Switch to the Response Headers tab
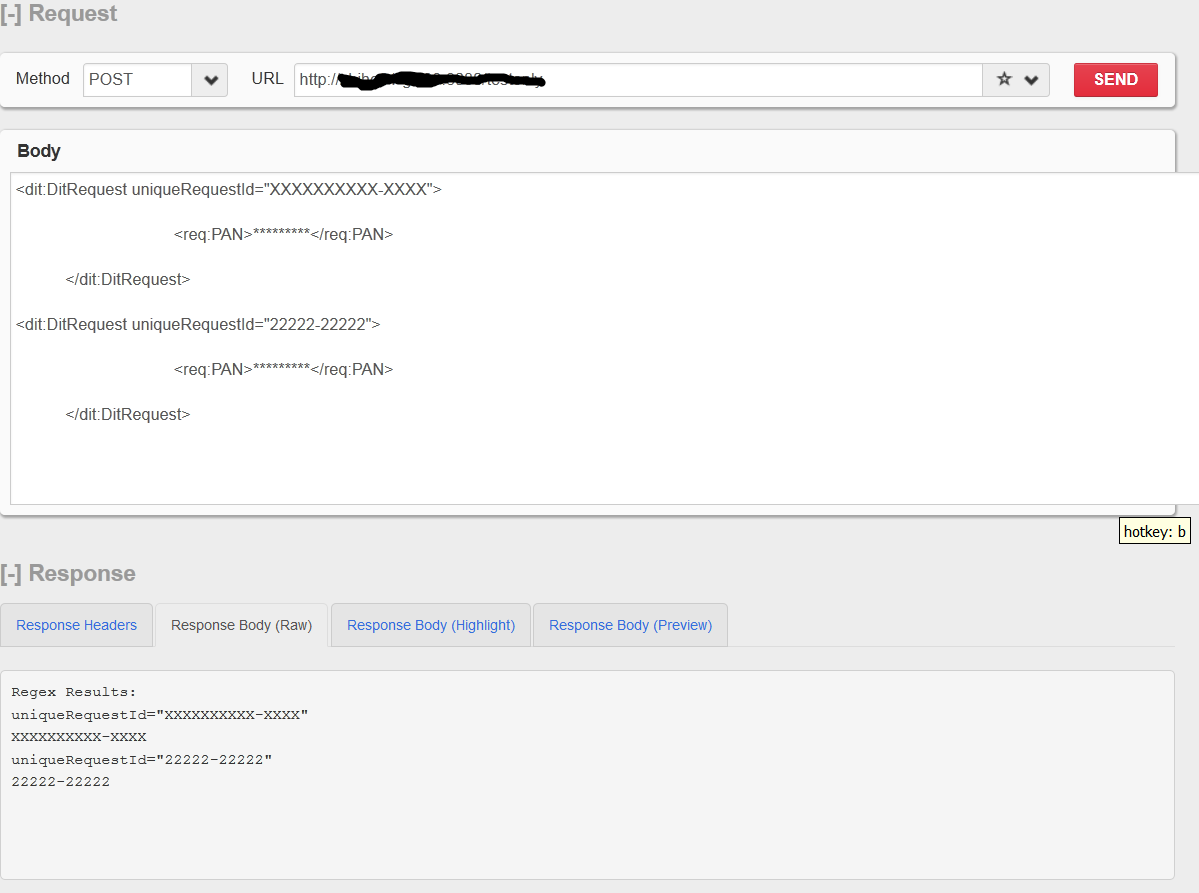Image resolution: width=1199 pixels, height=893 pixels. pyautogui.click(x=76, y=624)
